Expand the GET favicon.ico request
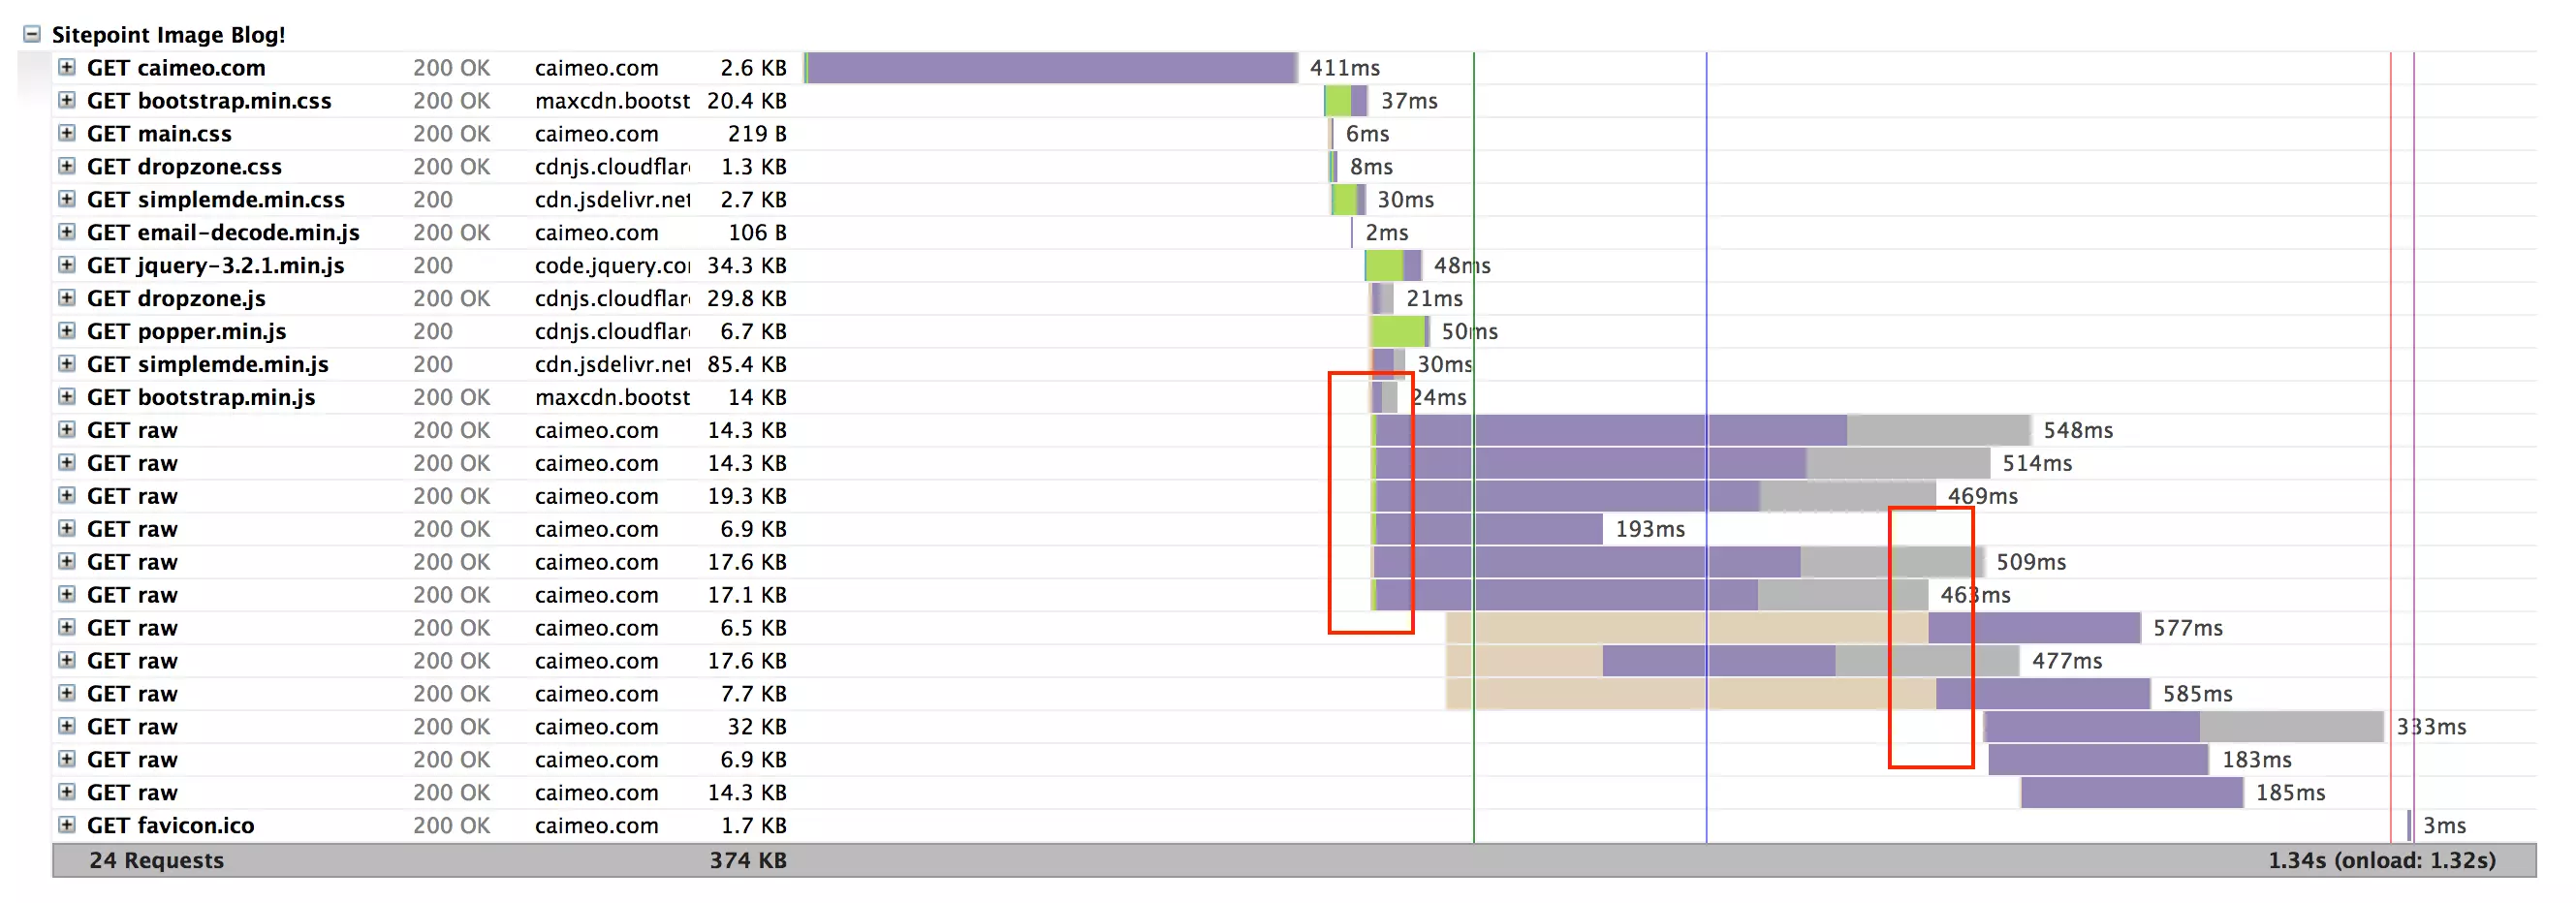The width and height of the screenshot is (2576, 903). (67, 825)
